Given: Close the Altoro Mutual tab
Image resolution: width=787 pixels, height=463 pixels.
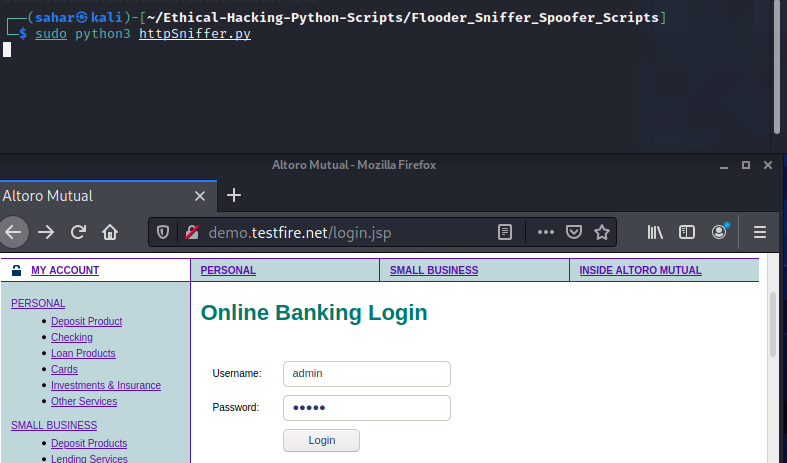Looking at the screenshot, I should [x=200, y=196].
